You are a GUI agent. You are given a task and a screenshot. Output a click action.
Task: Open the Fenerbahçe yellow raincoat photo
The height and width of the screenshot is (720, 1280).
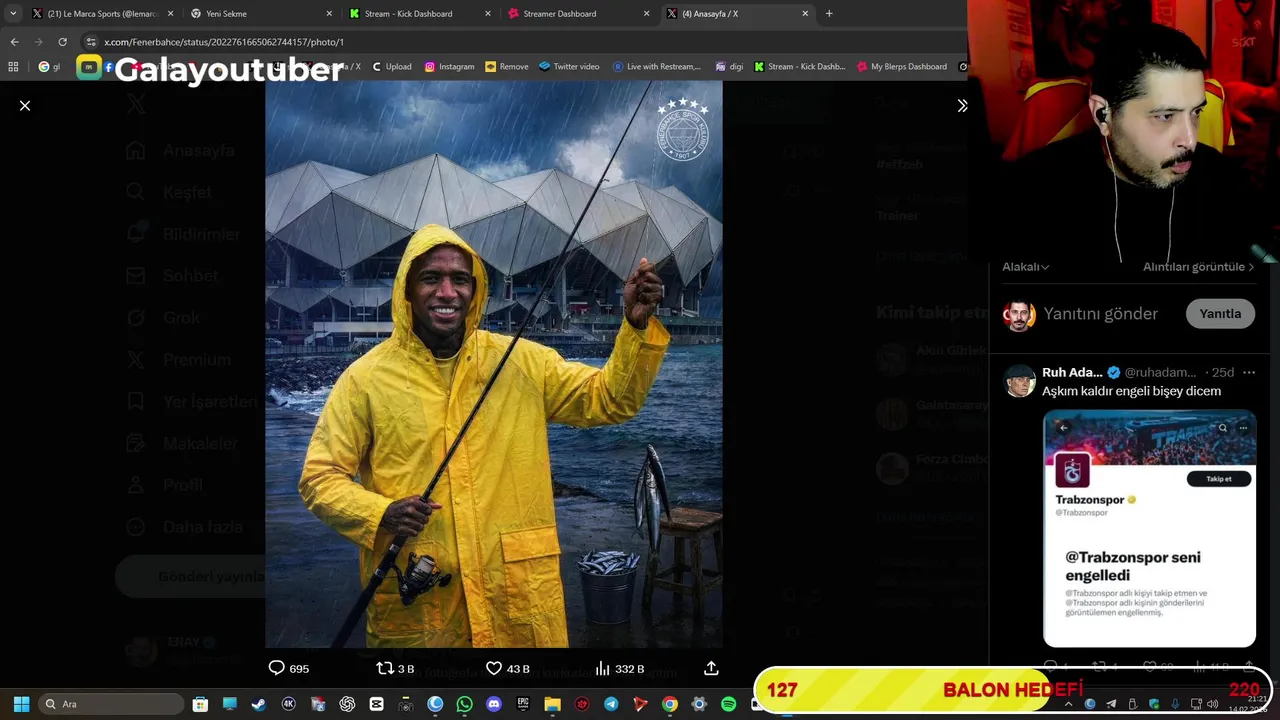pyautogui.click(x=493, y=364)
